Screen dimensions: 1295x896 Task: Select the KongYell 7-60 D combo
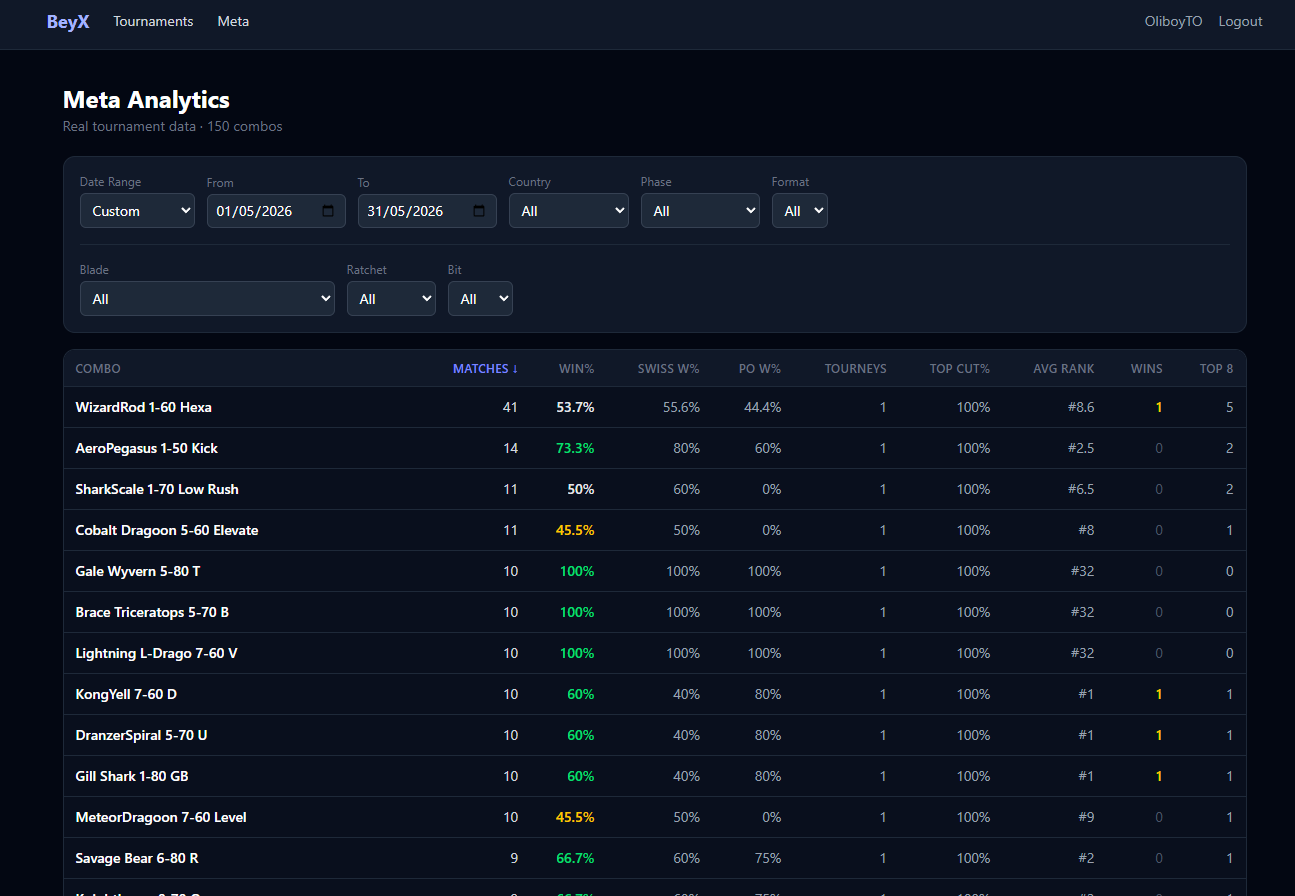[126, 694]
